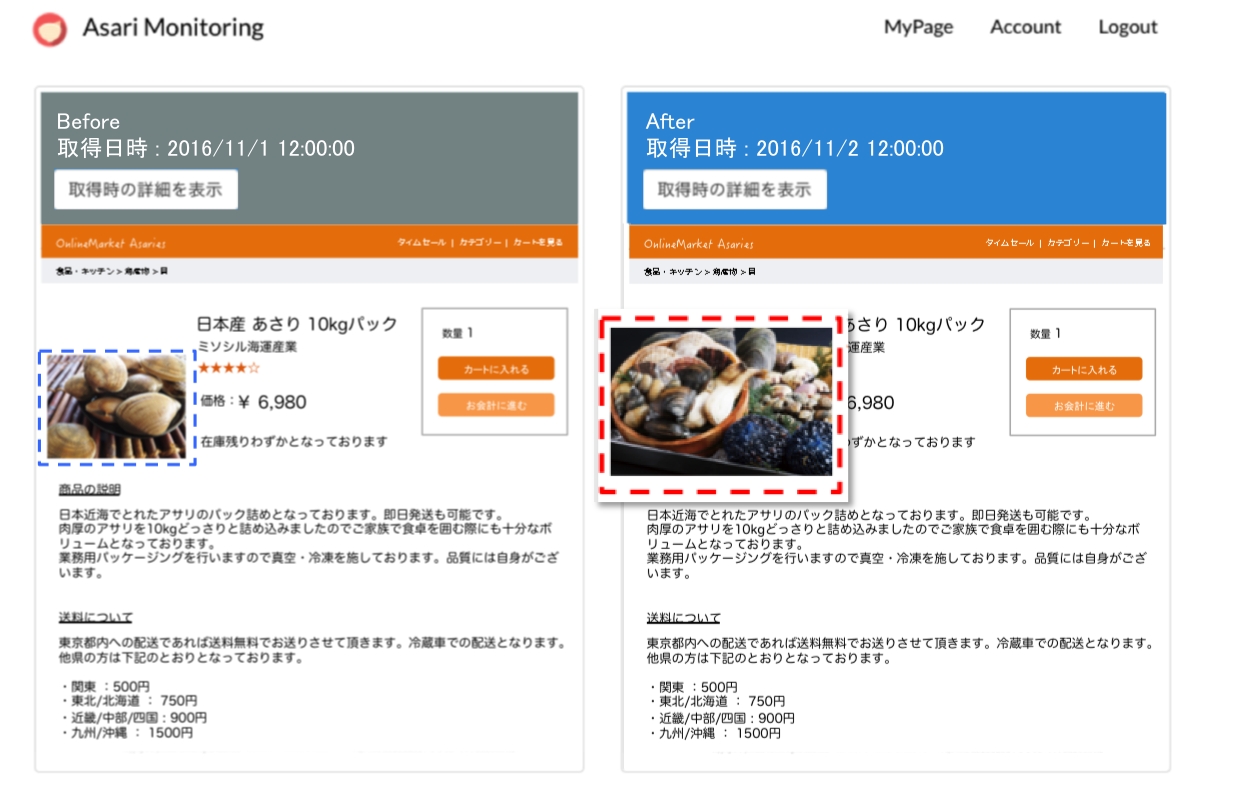
Task: Click the 数量 1 quantity in Before panel
Action: click(x=457, y=333)
